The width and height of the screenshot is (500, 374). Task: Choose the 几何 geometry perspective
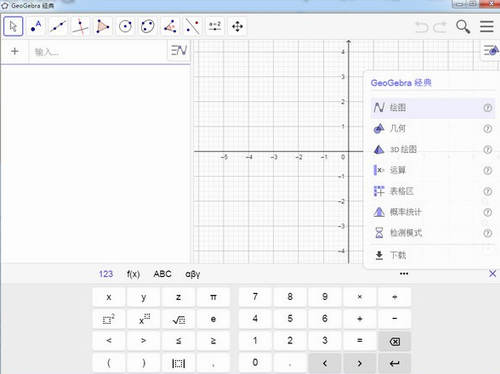pos(433,129)
